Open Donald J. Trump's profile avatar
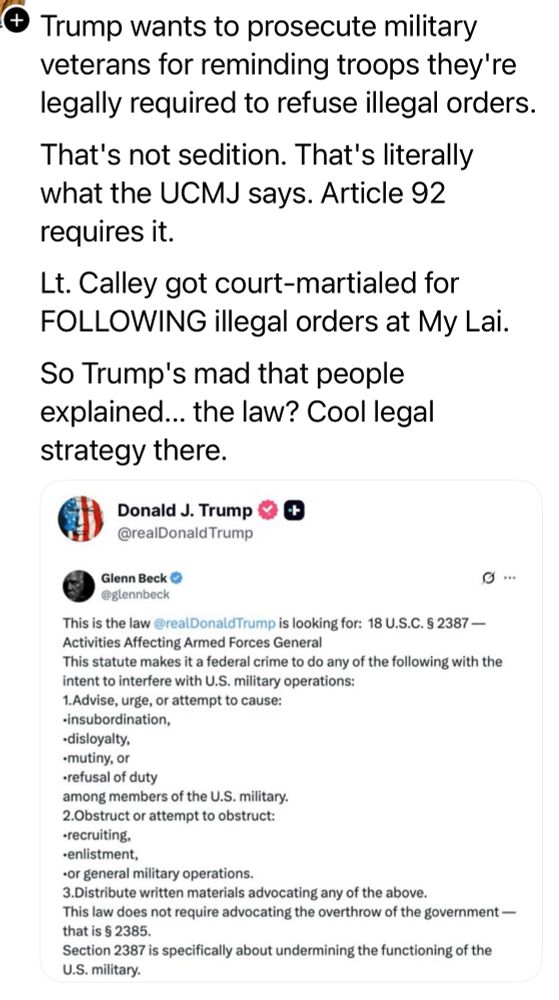 coord(81,518)
